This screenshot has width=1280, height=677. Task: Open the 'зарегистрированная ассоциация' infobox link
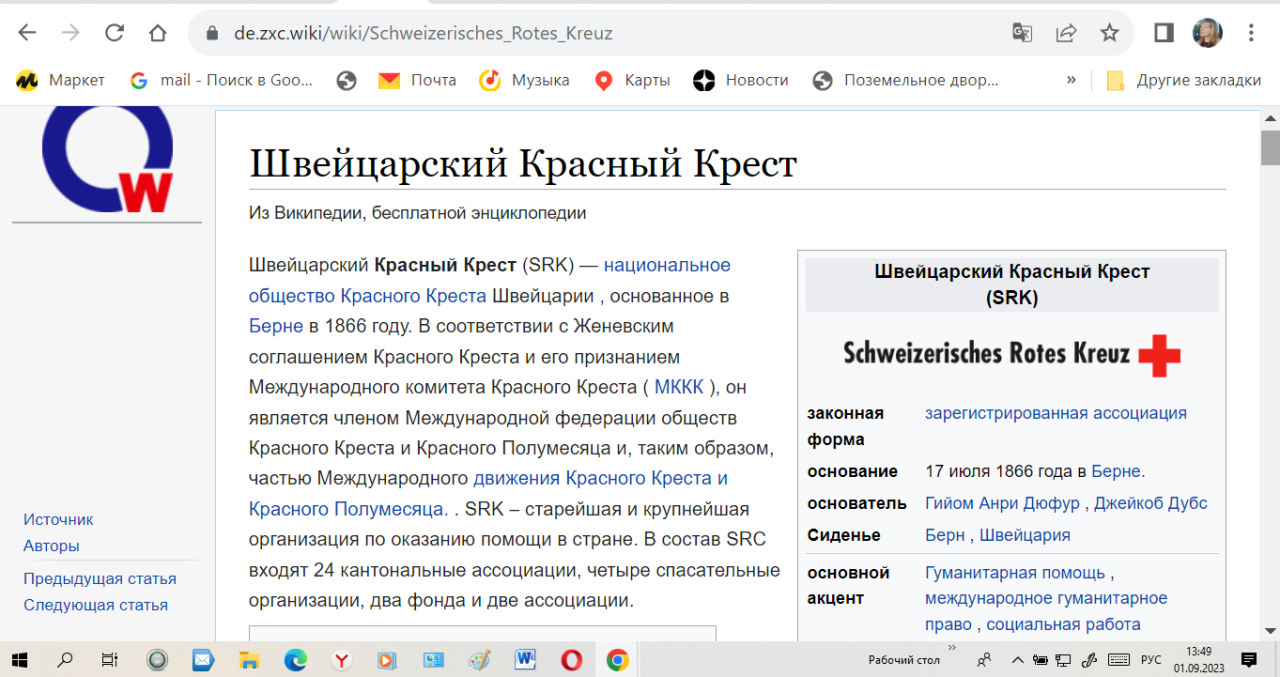coord(1056,413)
